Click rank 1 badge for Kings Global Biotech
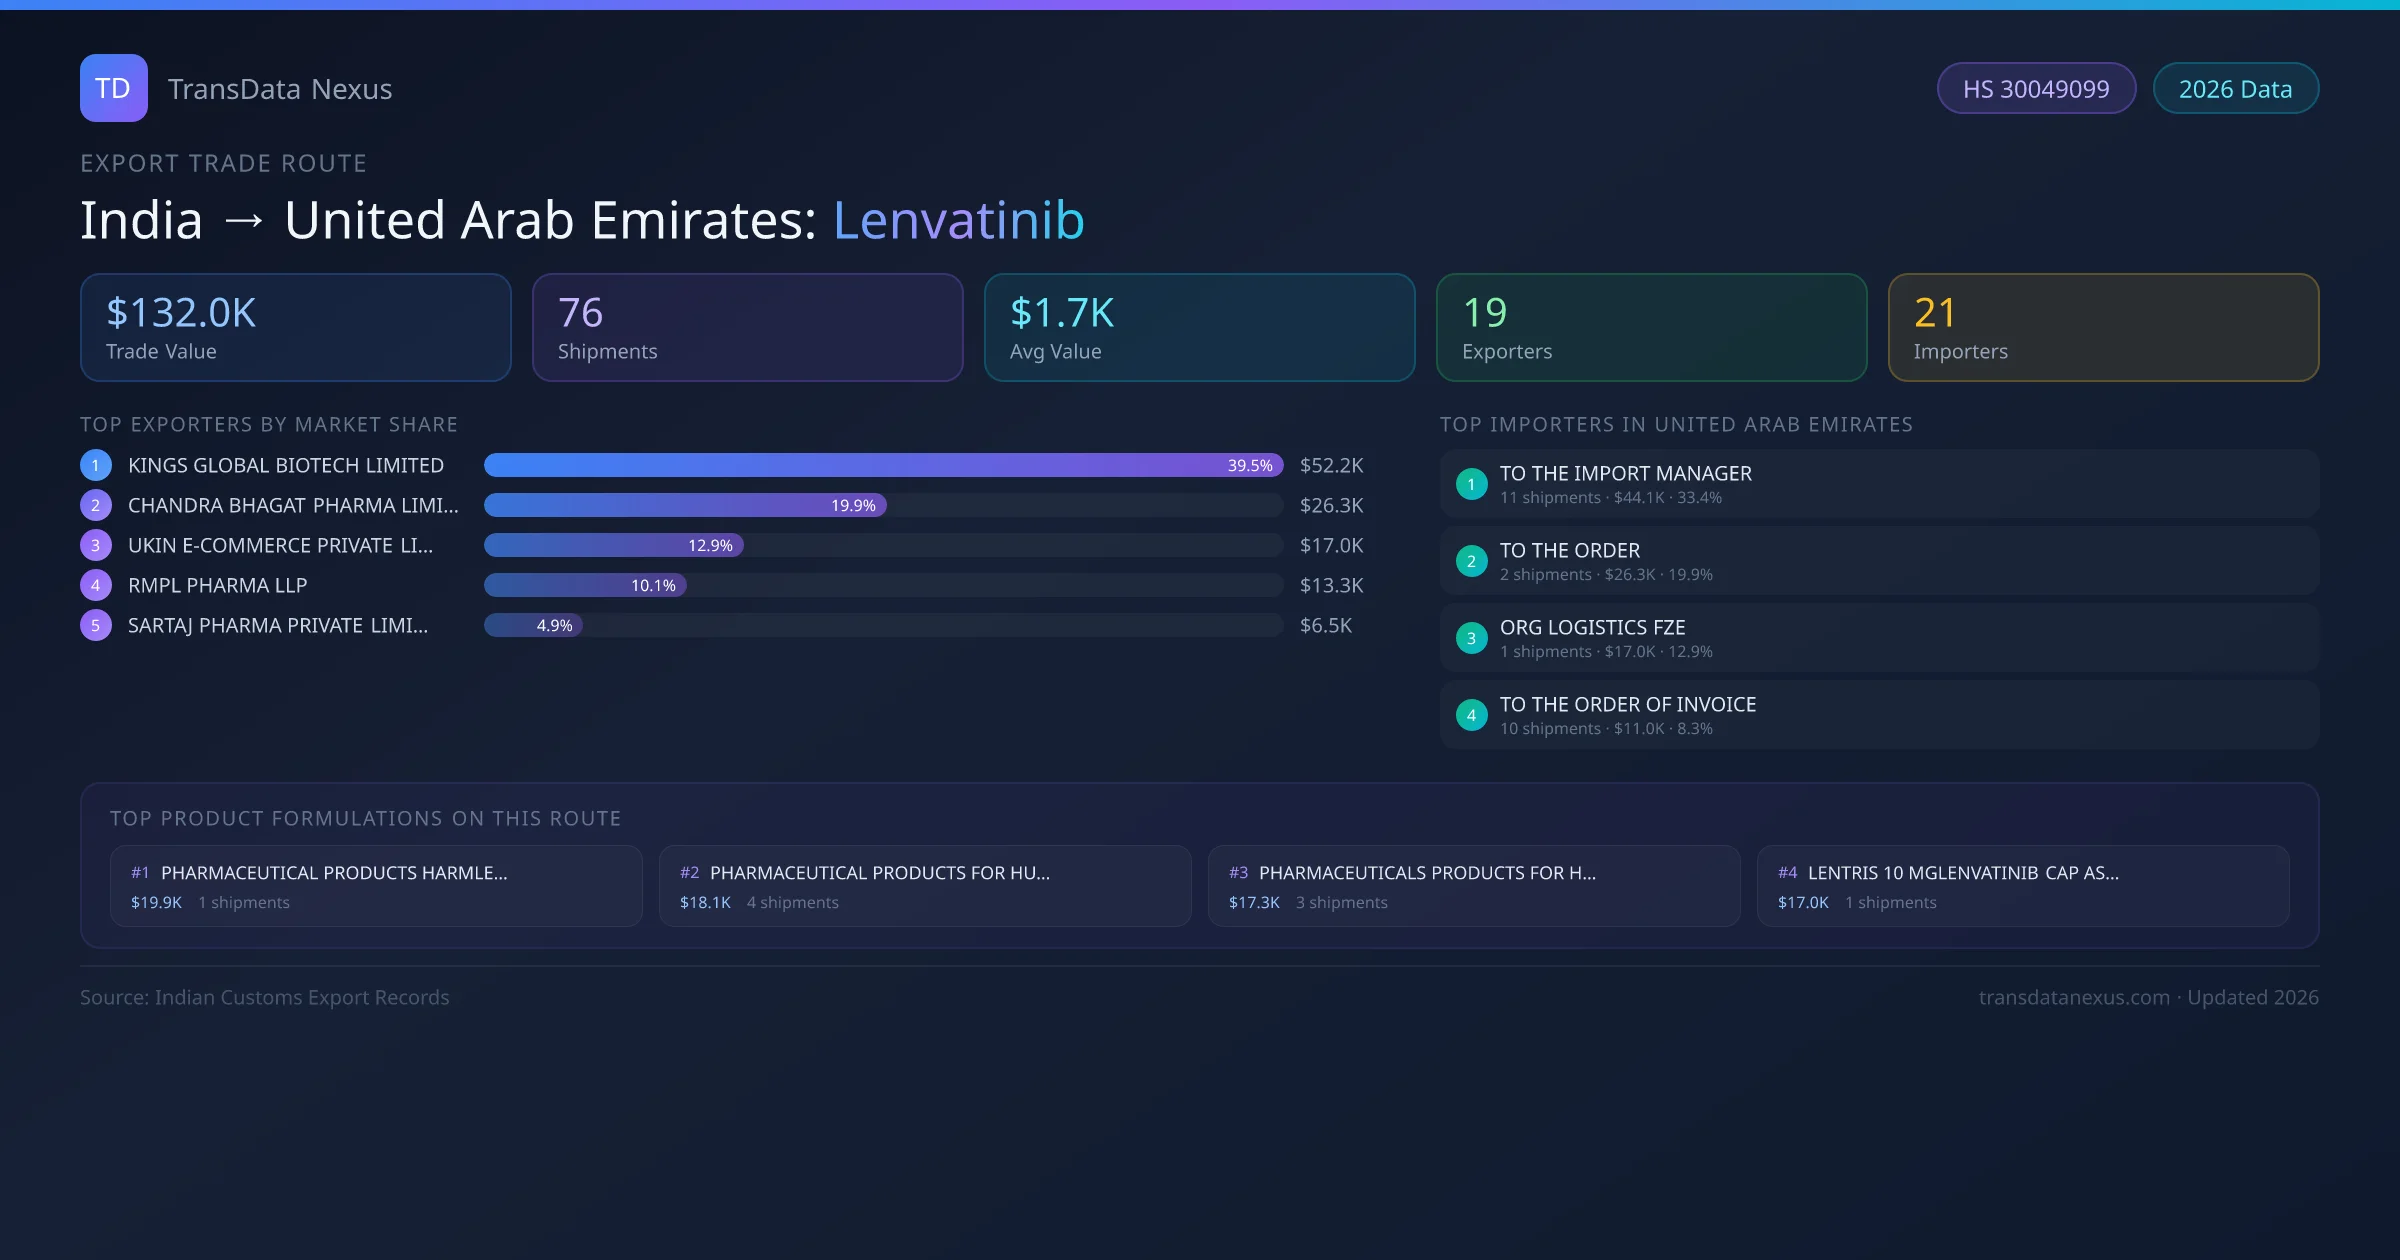This screenshot has width=2400, height=1260. tap(96, 465)
